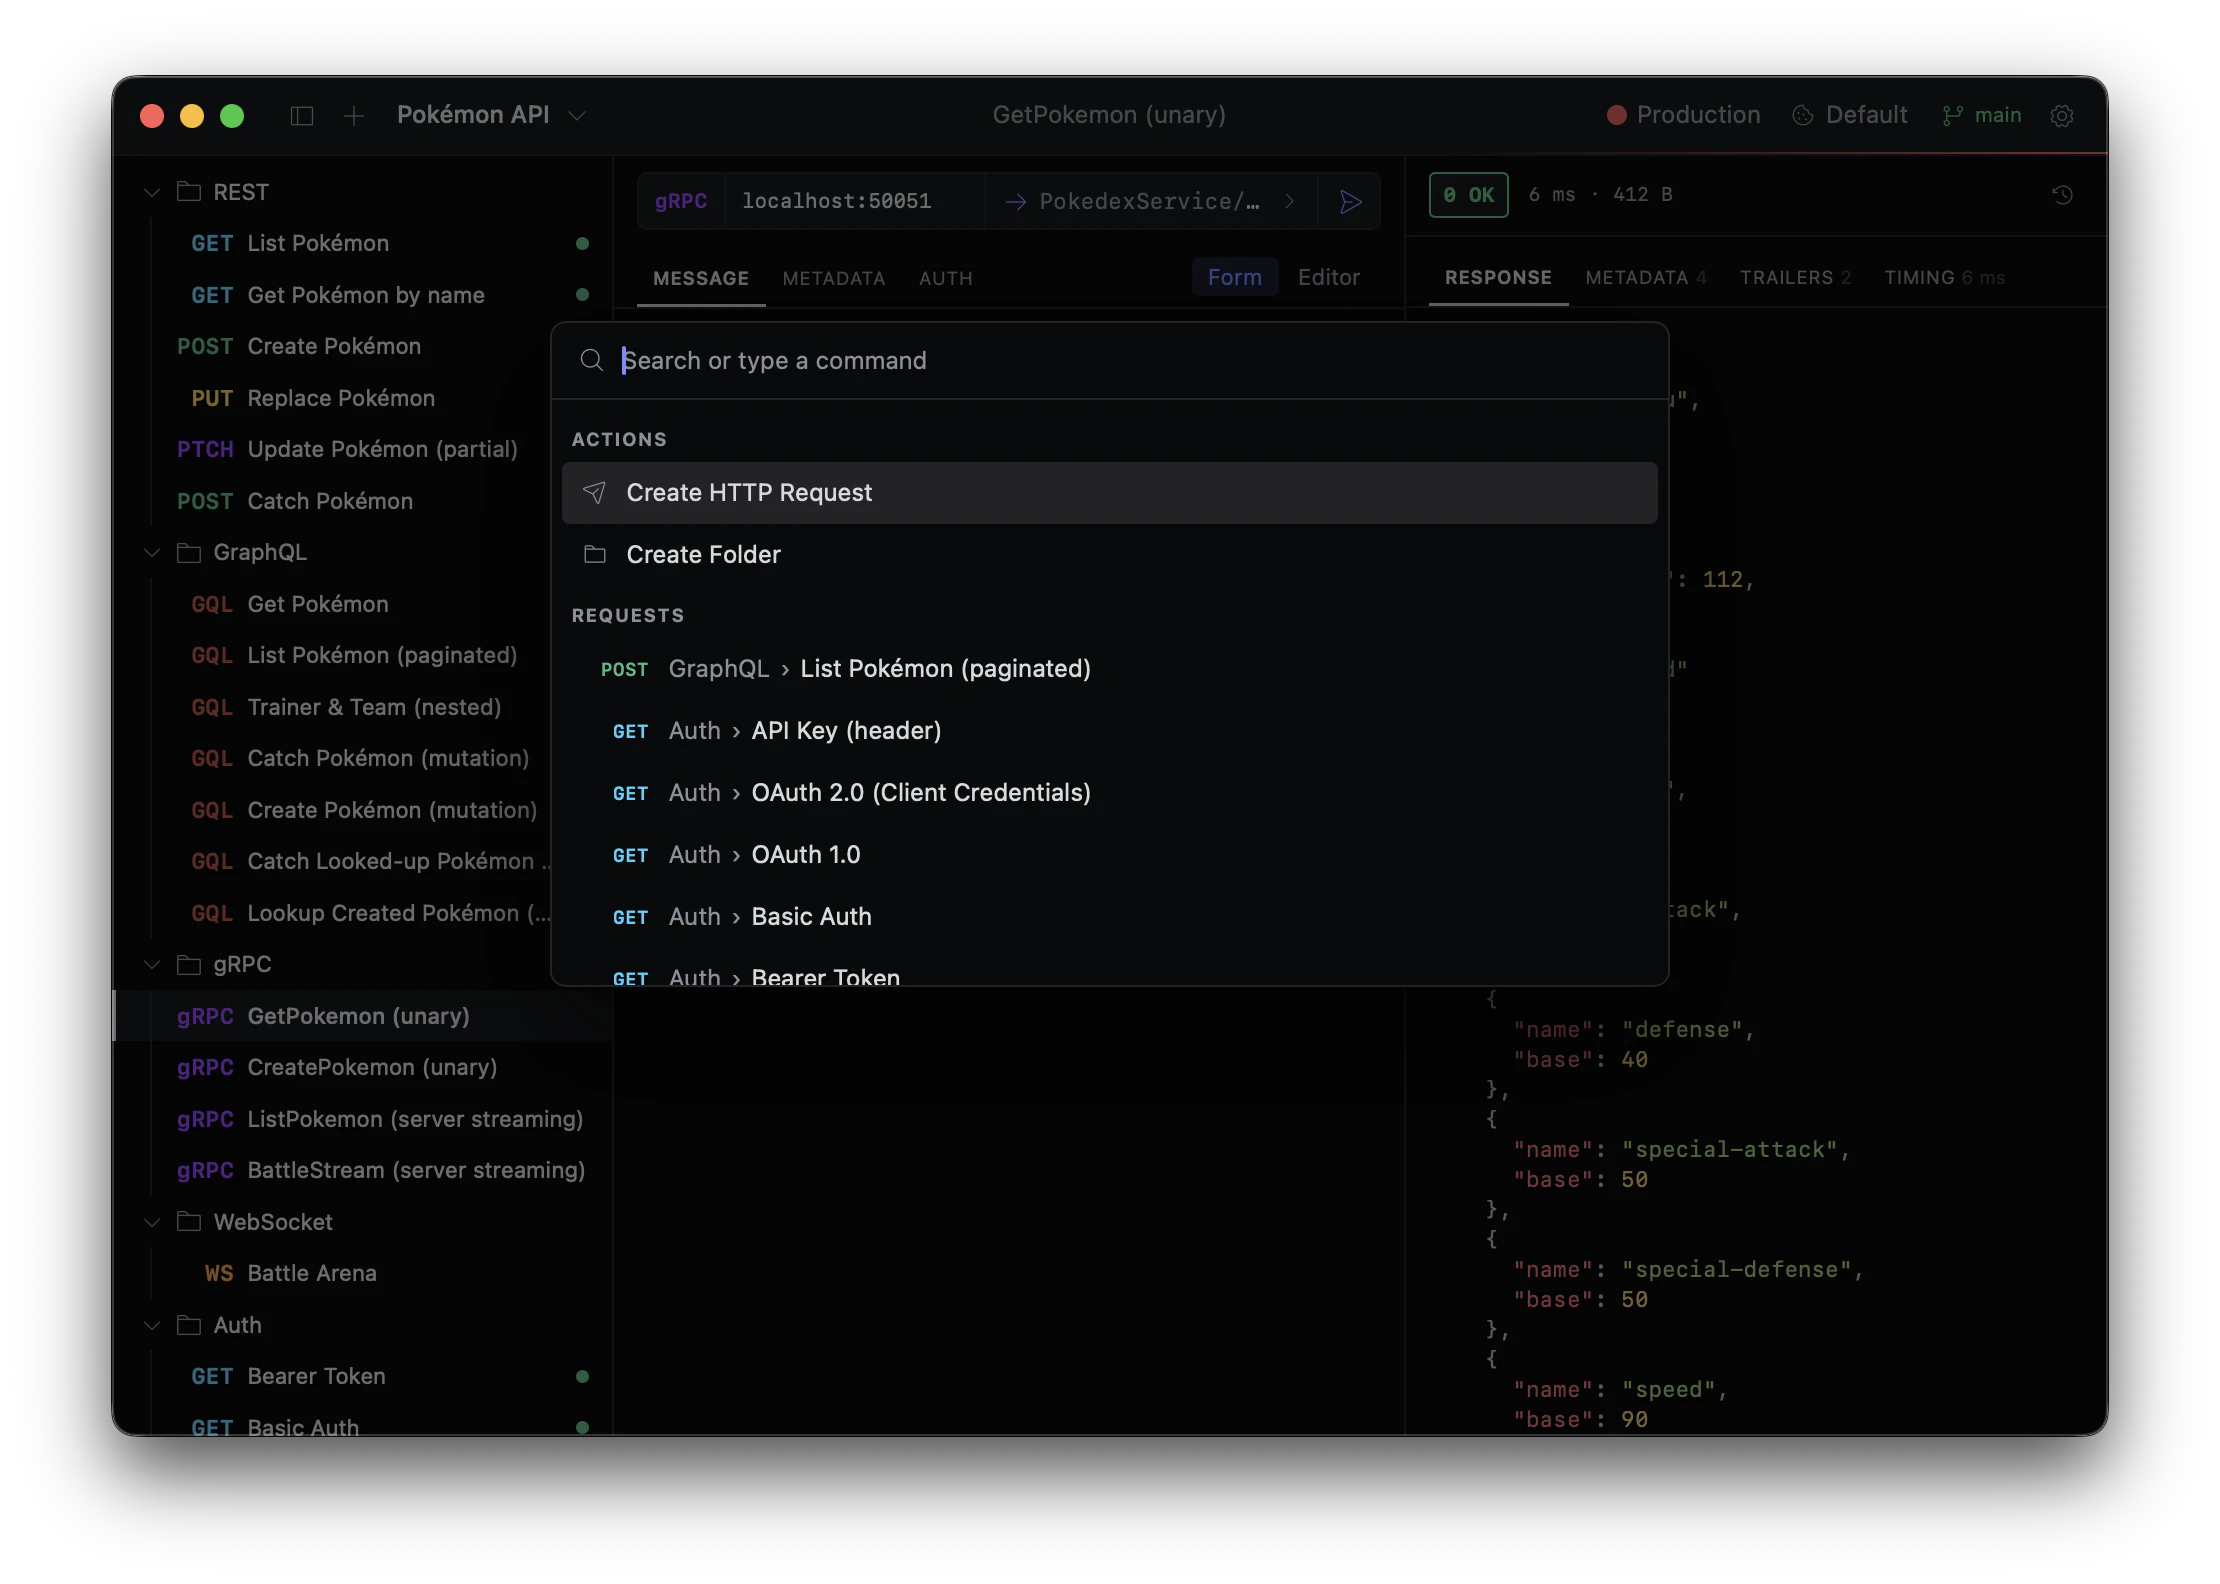Viewport: 2220px width, 1584px height.
Task: Open the PokedexService method chevron
Action: click(x=1290, y=202)
